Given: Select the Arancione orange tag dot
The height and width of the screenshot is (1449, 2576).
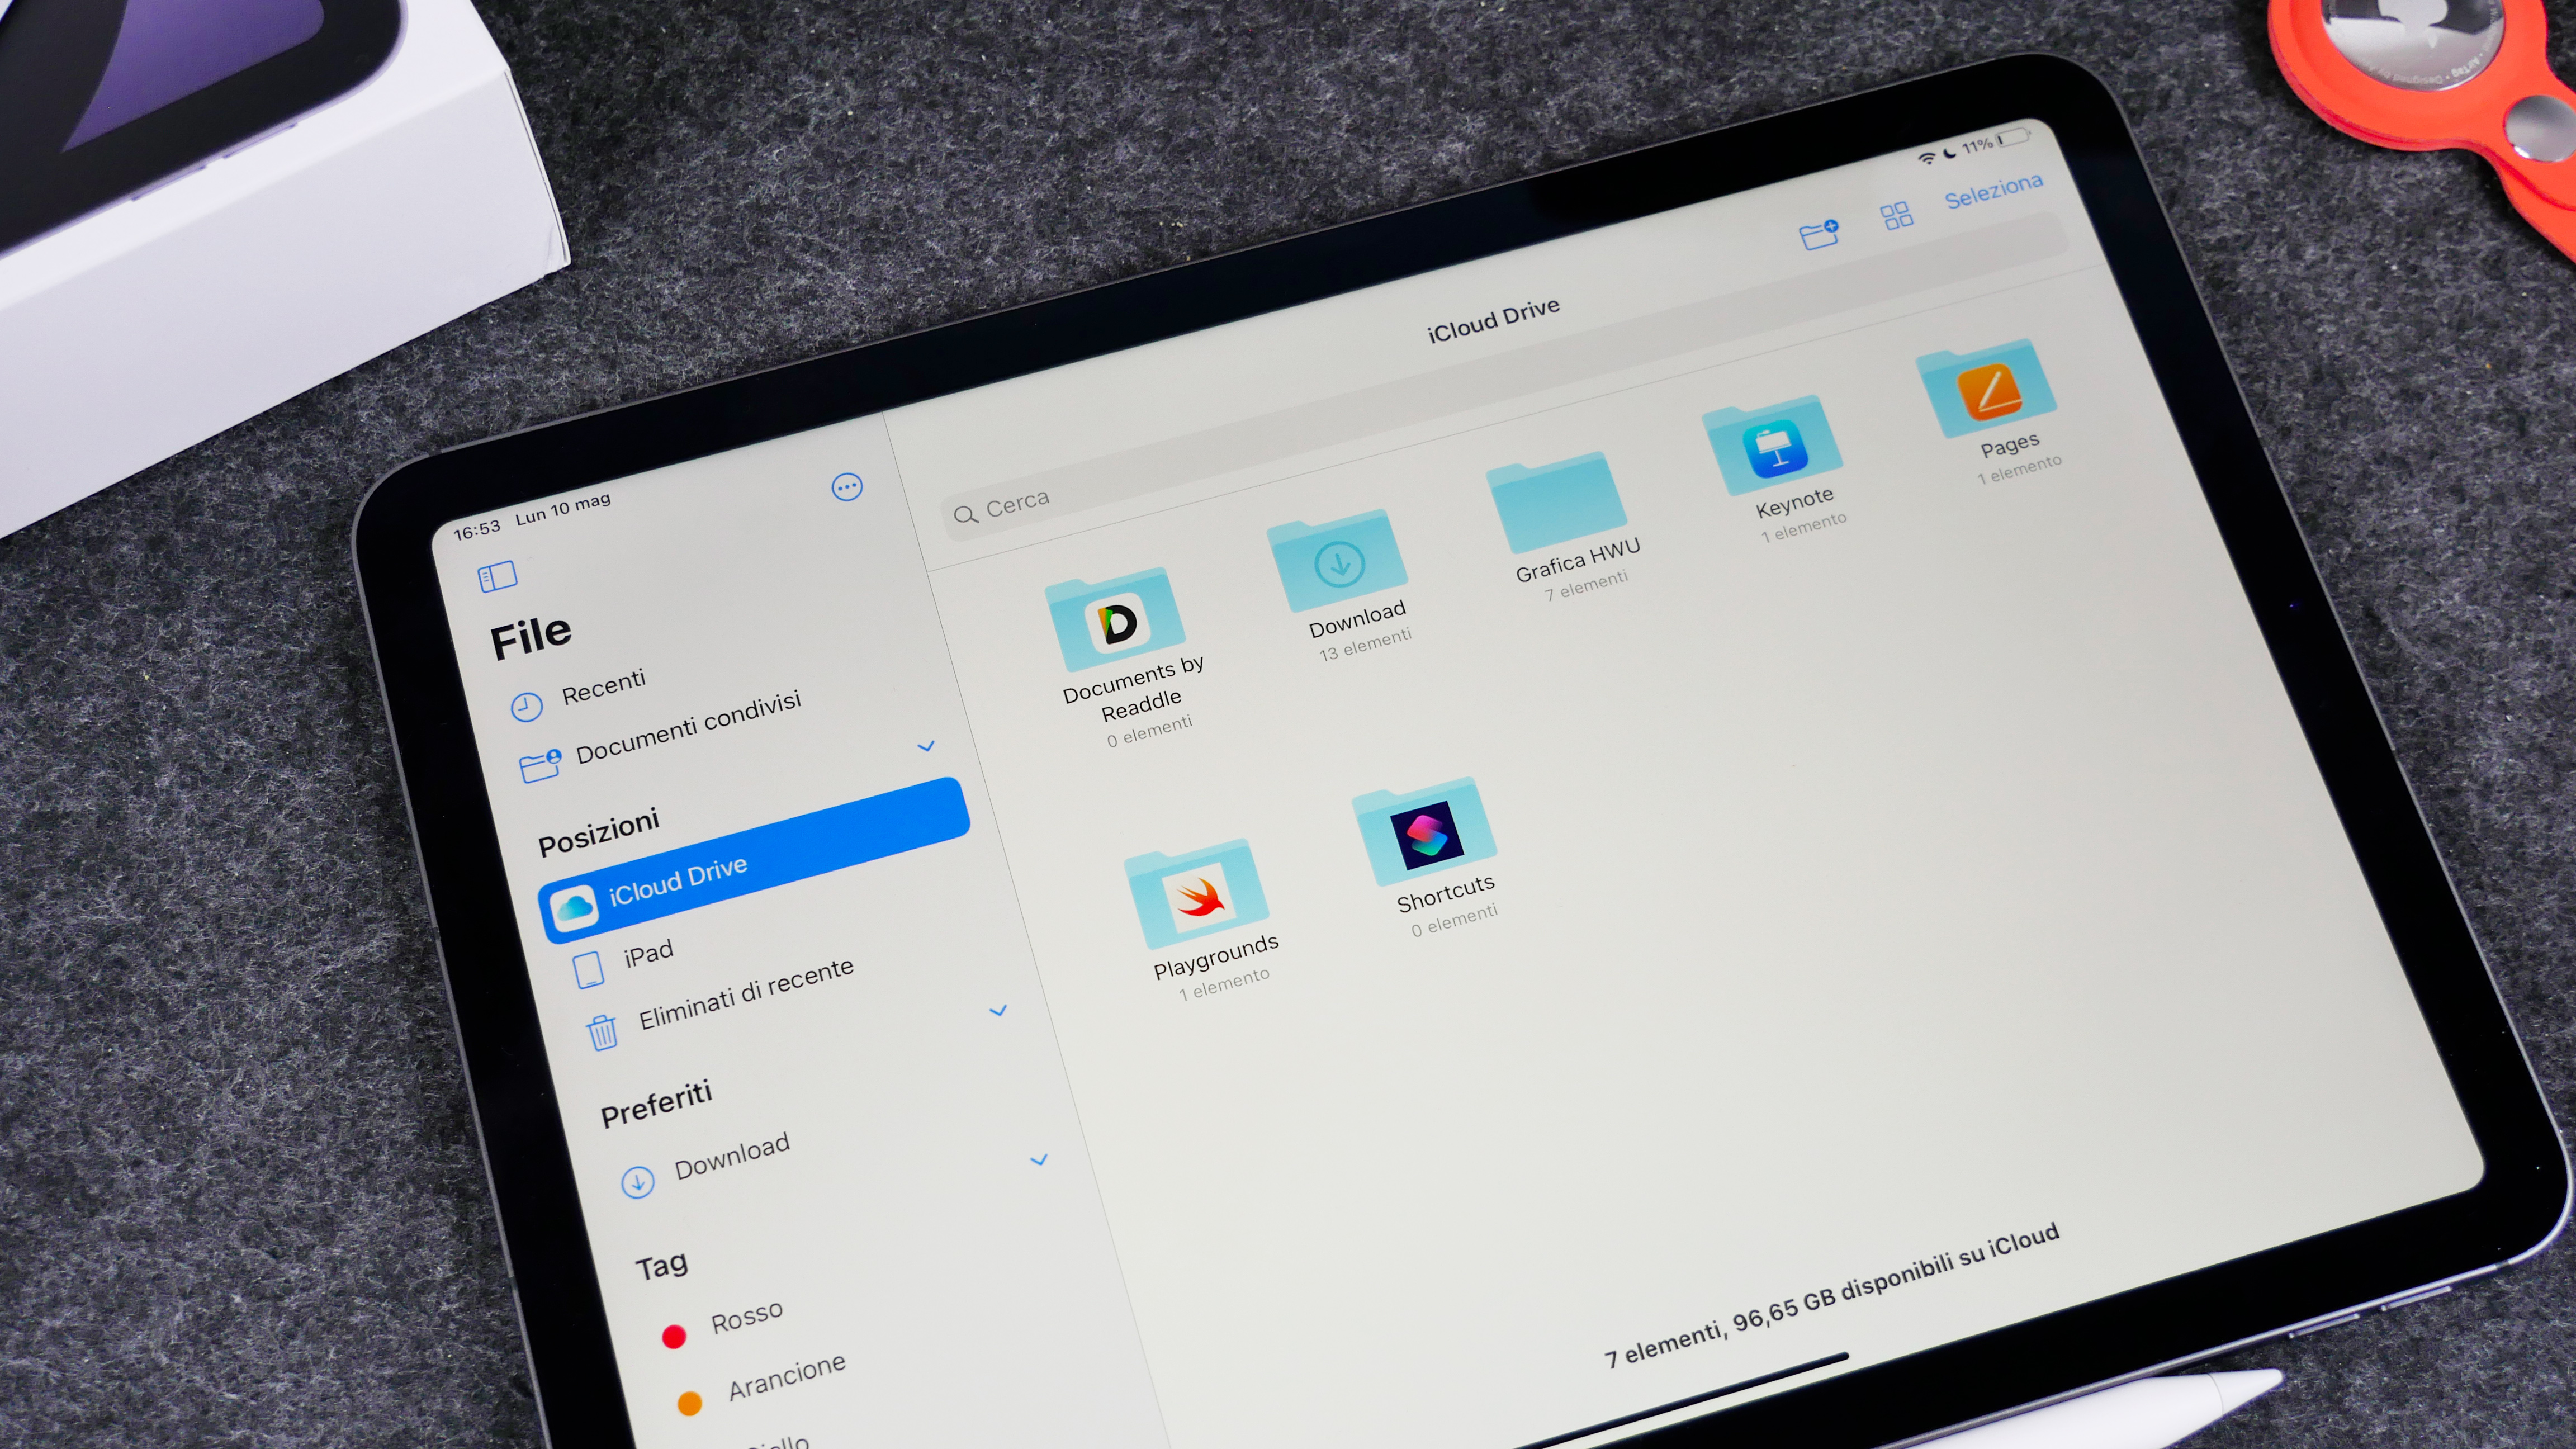Looking at the screenshot, I should coord(689,1404).
